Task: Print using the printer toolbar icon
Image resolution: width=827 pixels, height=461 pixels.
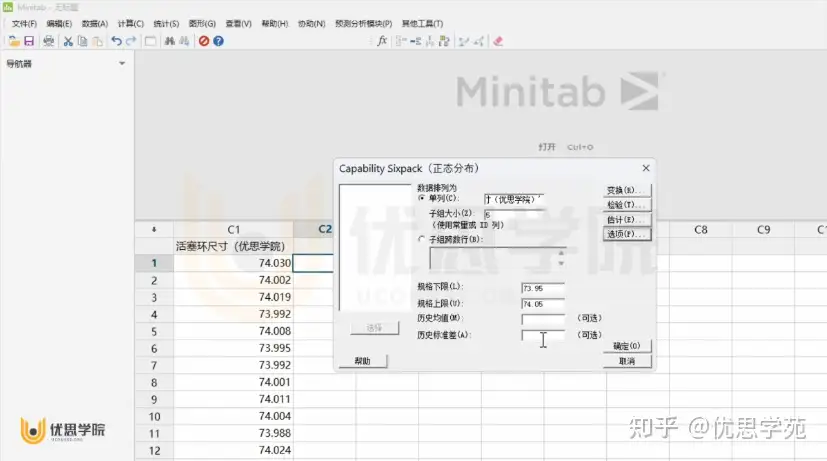Action: click(49, 41)
